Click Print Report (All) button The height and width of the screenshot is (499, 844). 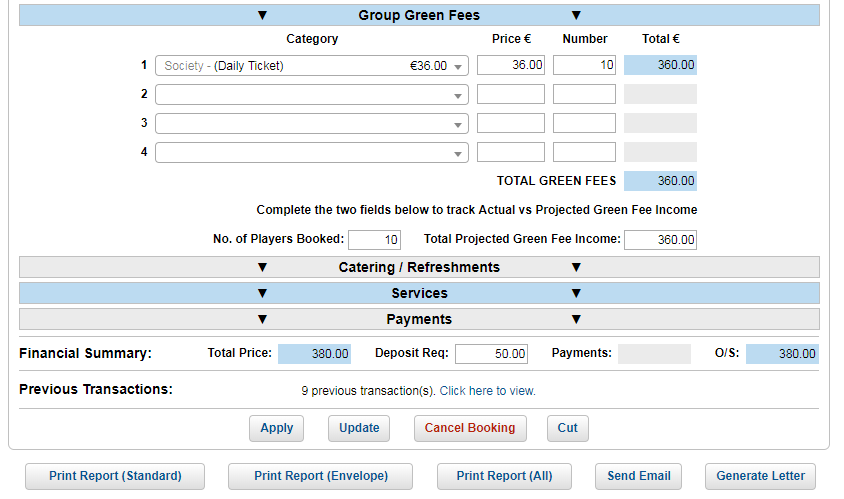(x=504, y=476)
